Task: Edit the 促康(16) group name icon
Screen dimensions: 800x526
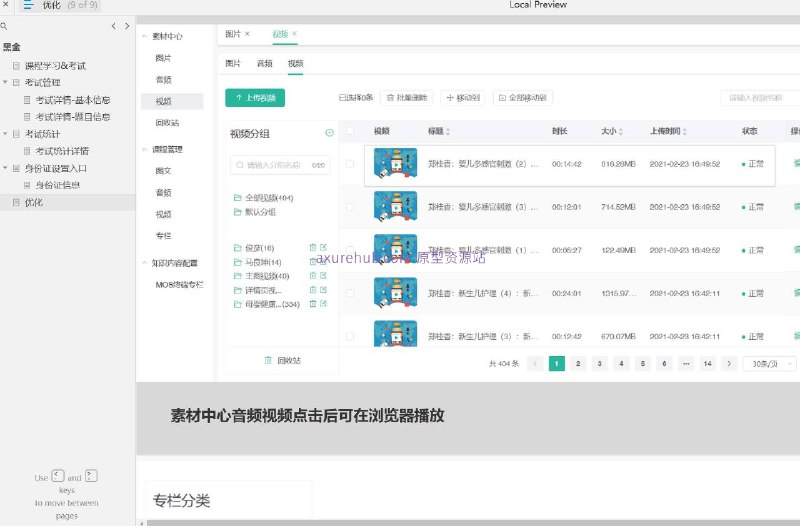Action: [323, 247]
